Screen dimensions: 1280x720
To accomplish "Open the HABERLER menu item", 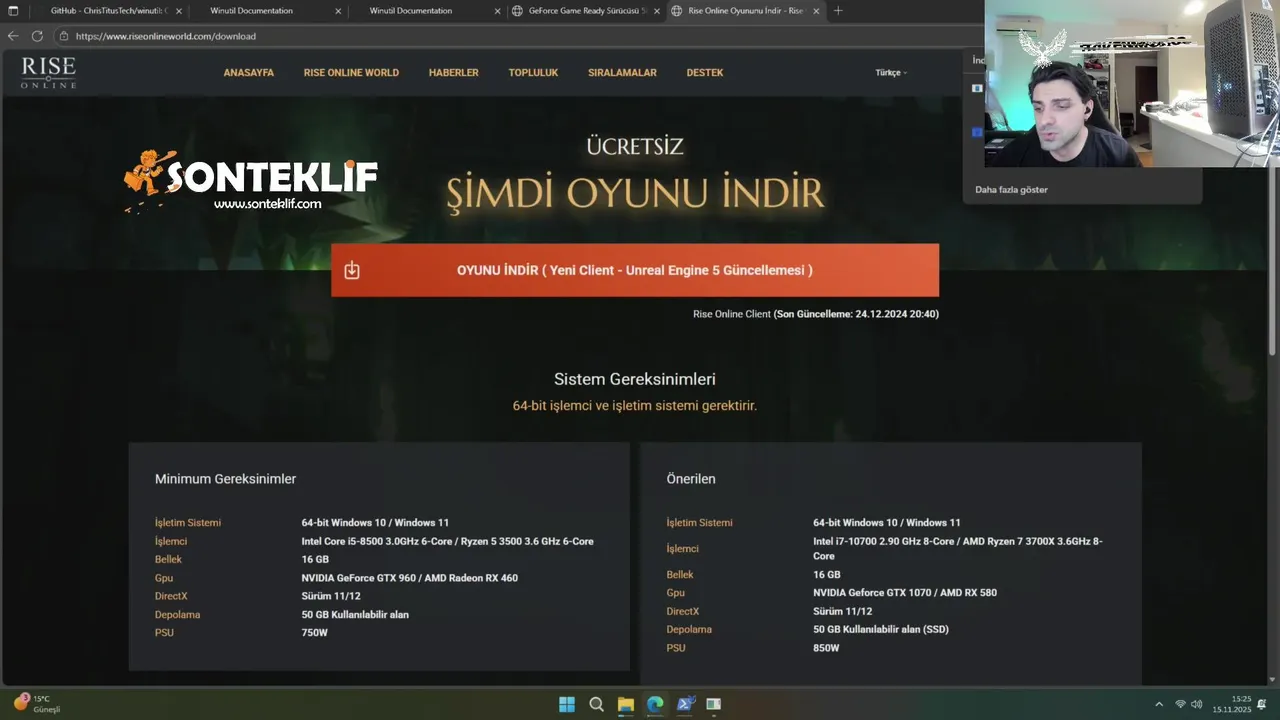I will tap(453, 73).
